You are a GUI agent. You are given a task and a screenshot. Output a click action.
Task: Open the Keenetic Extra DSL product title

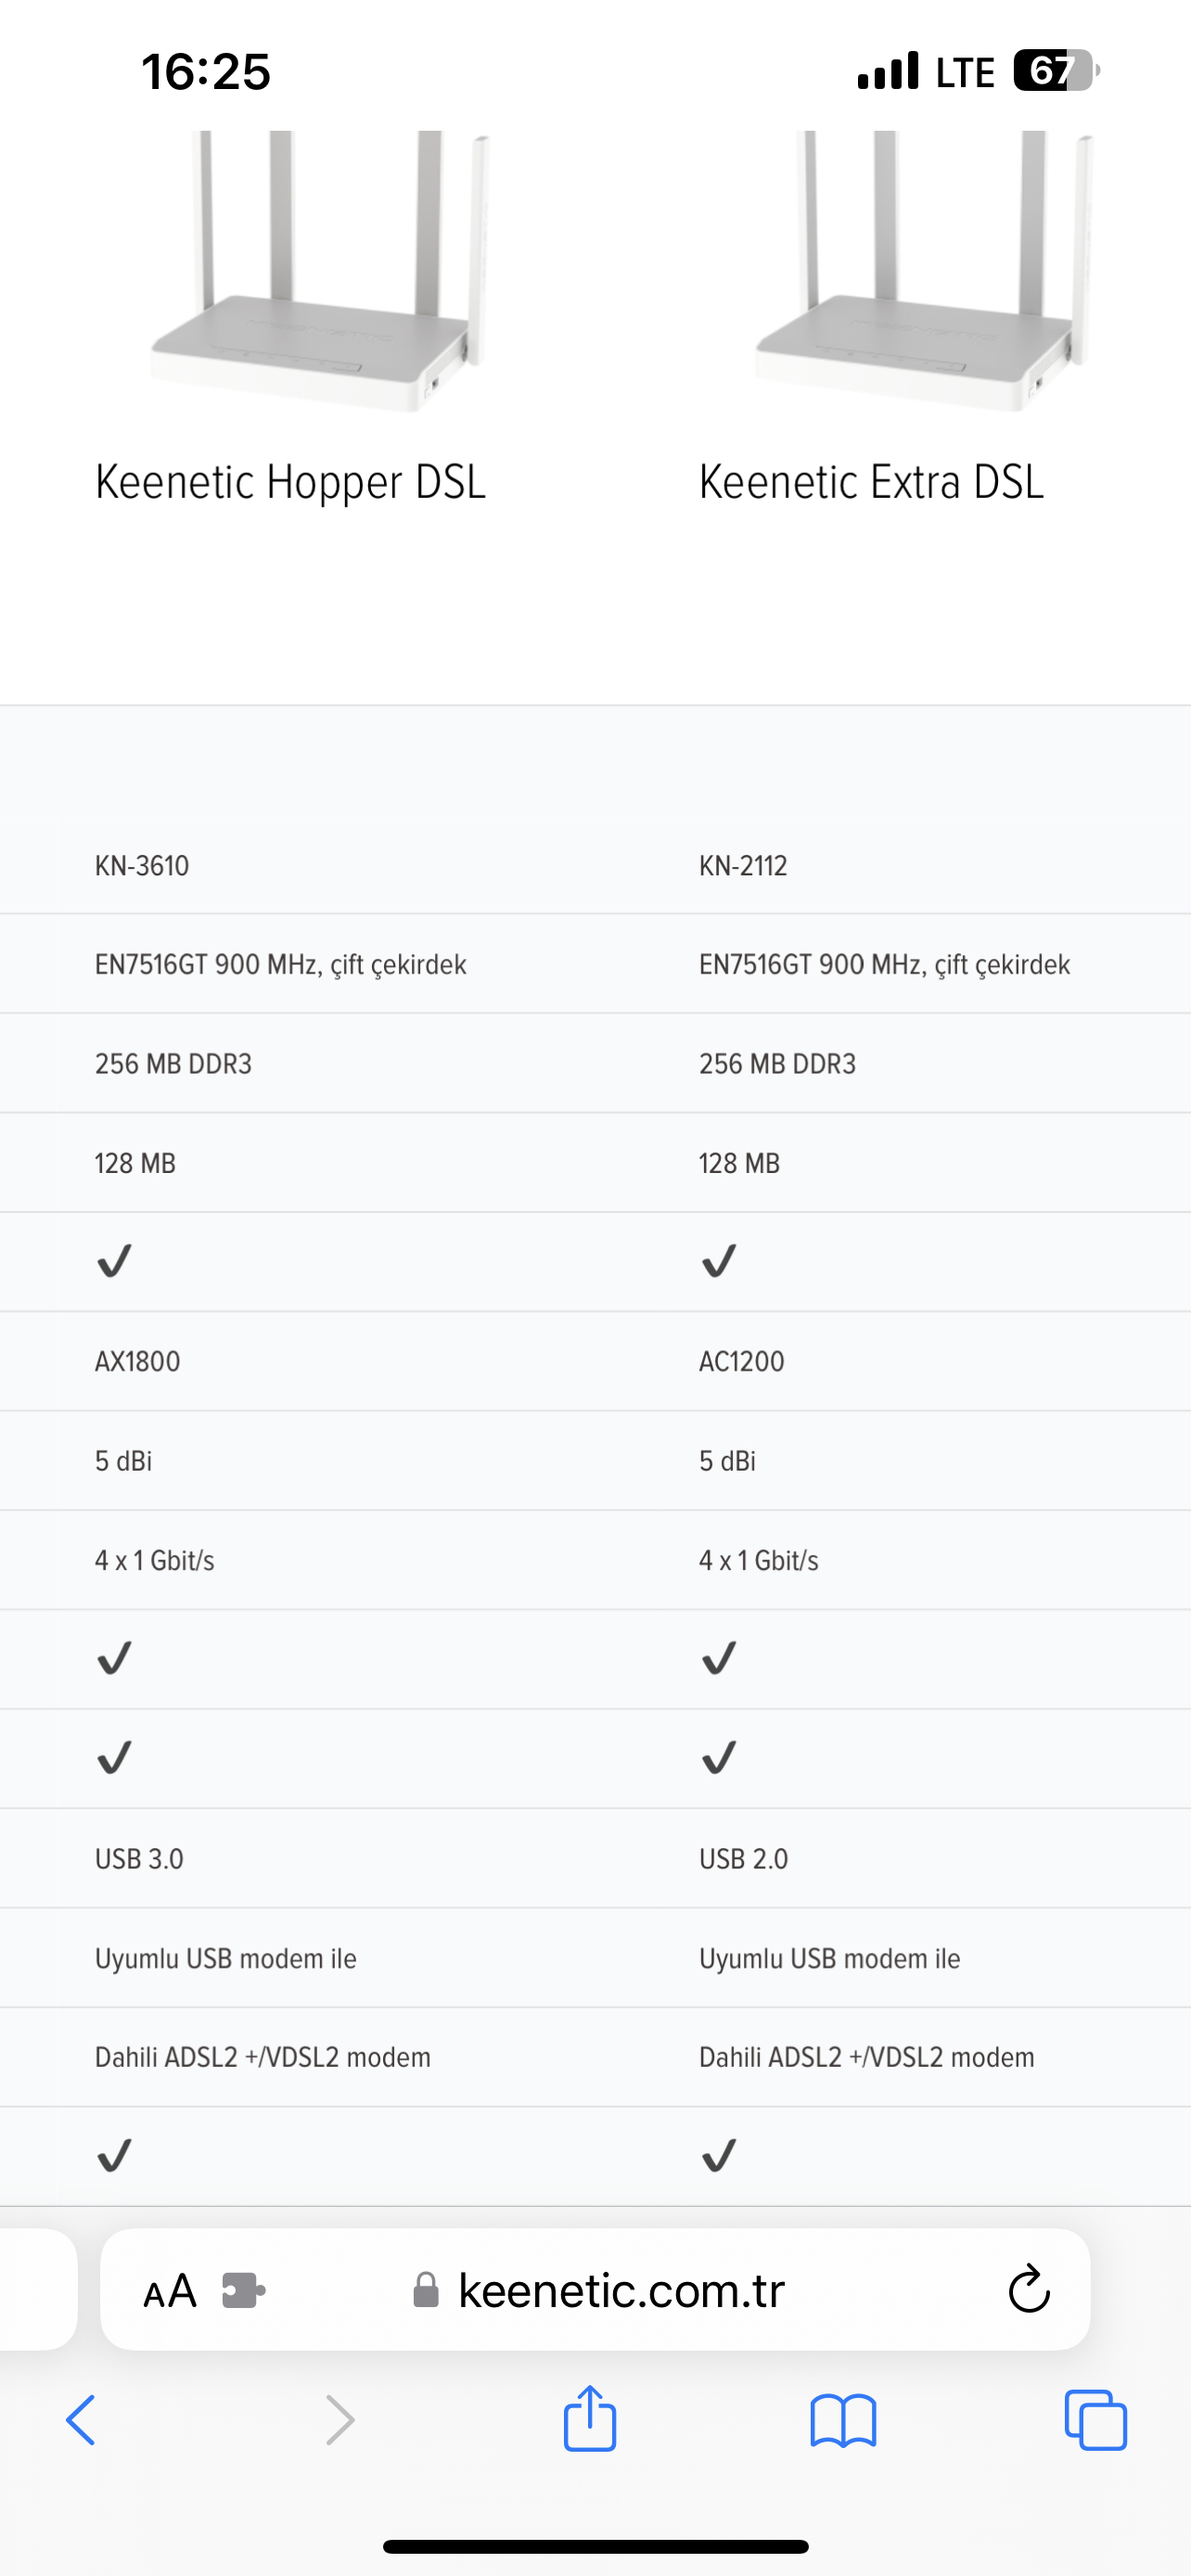(x=871, y=483)
